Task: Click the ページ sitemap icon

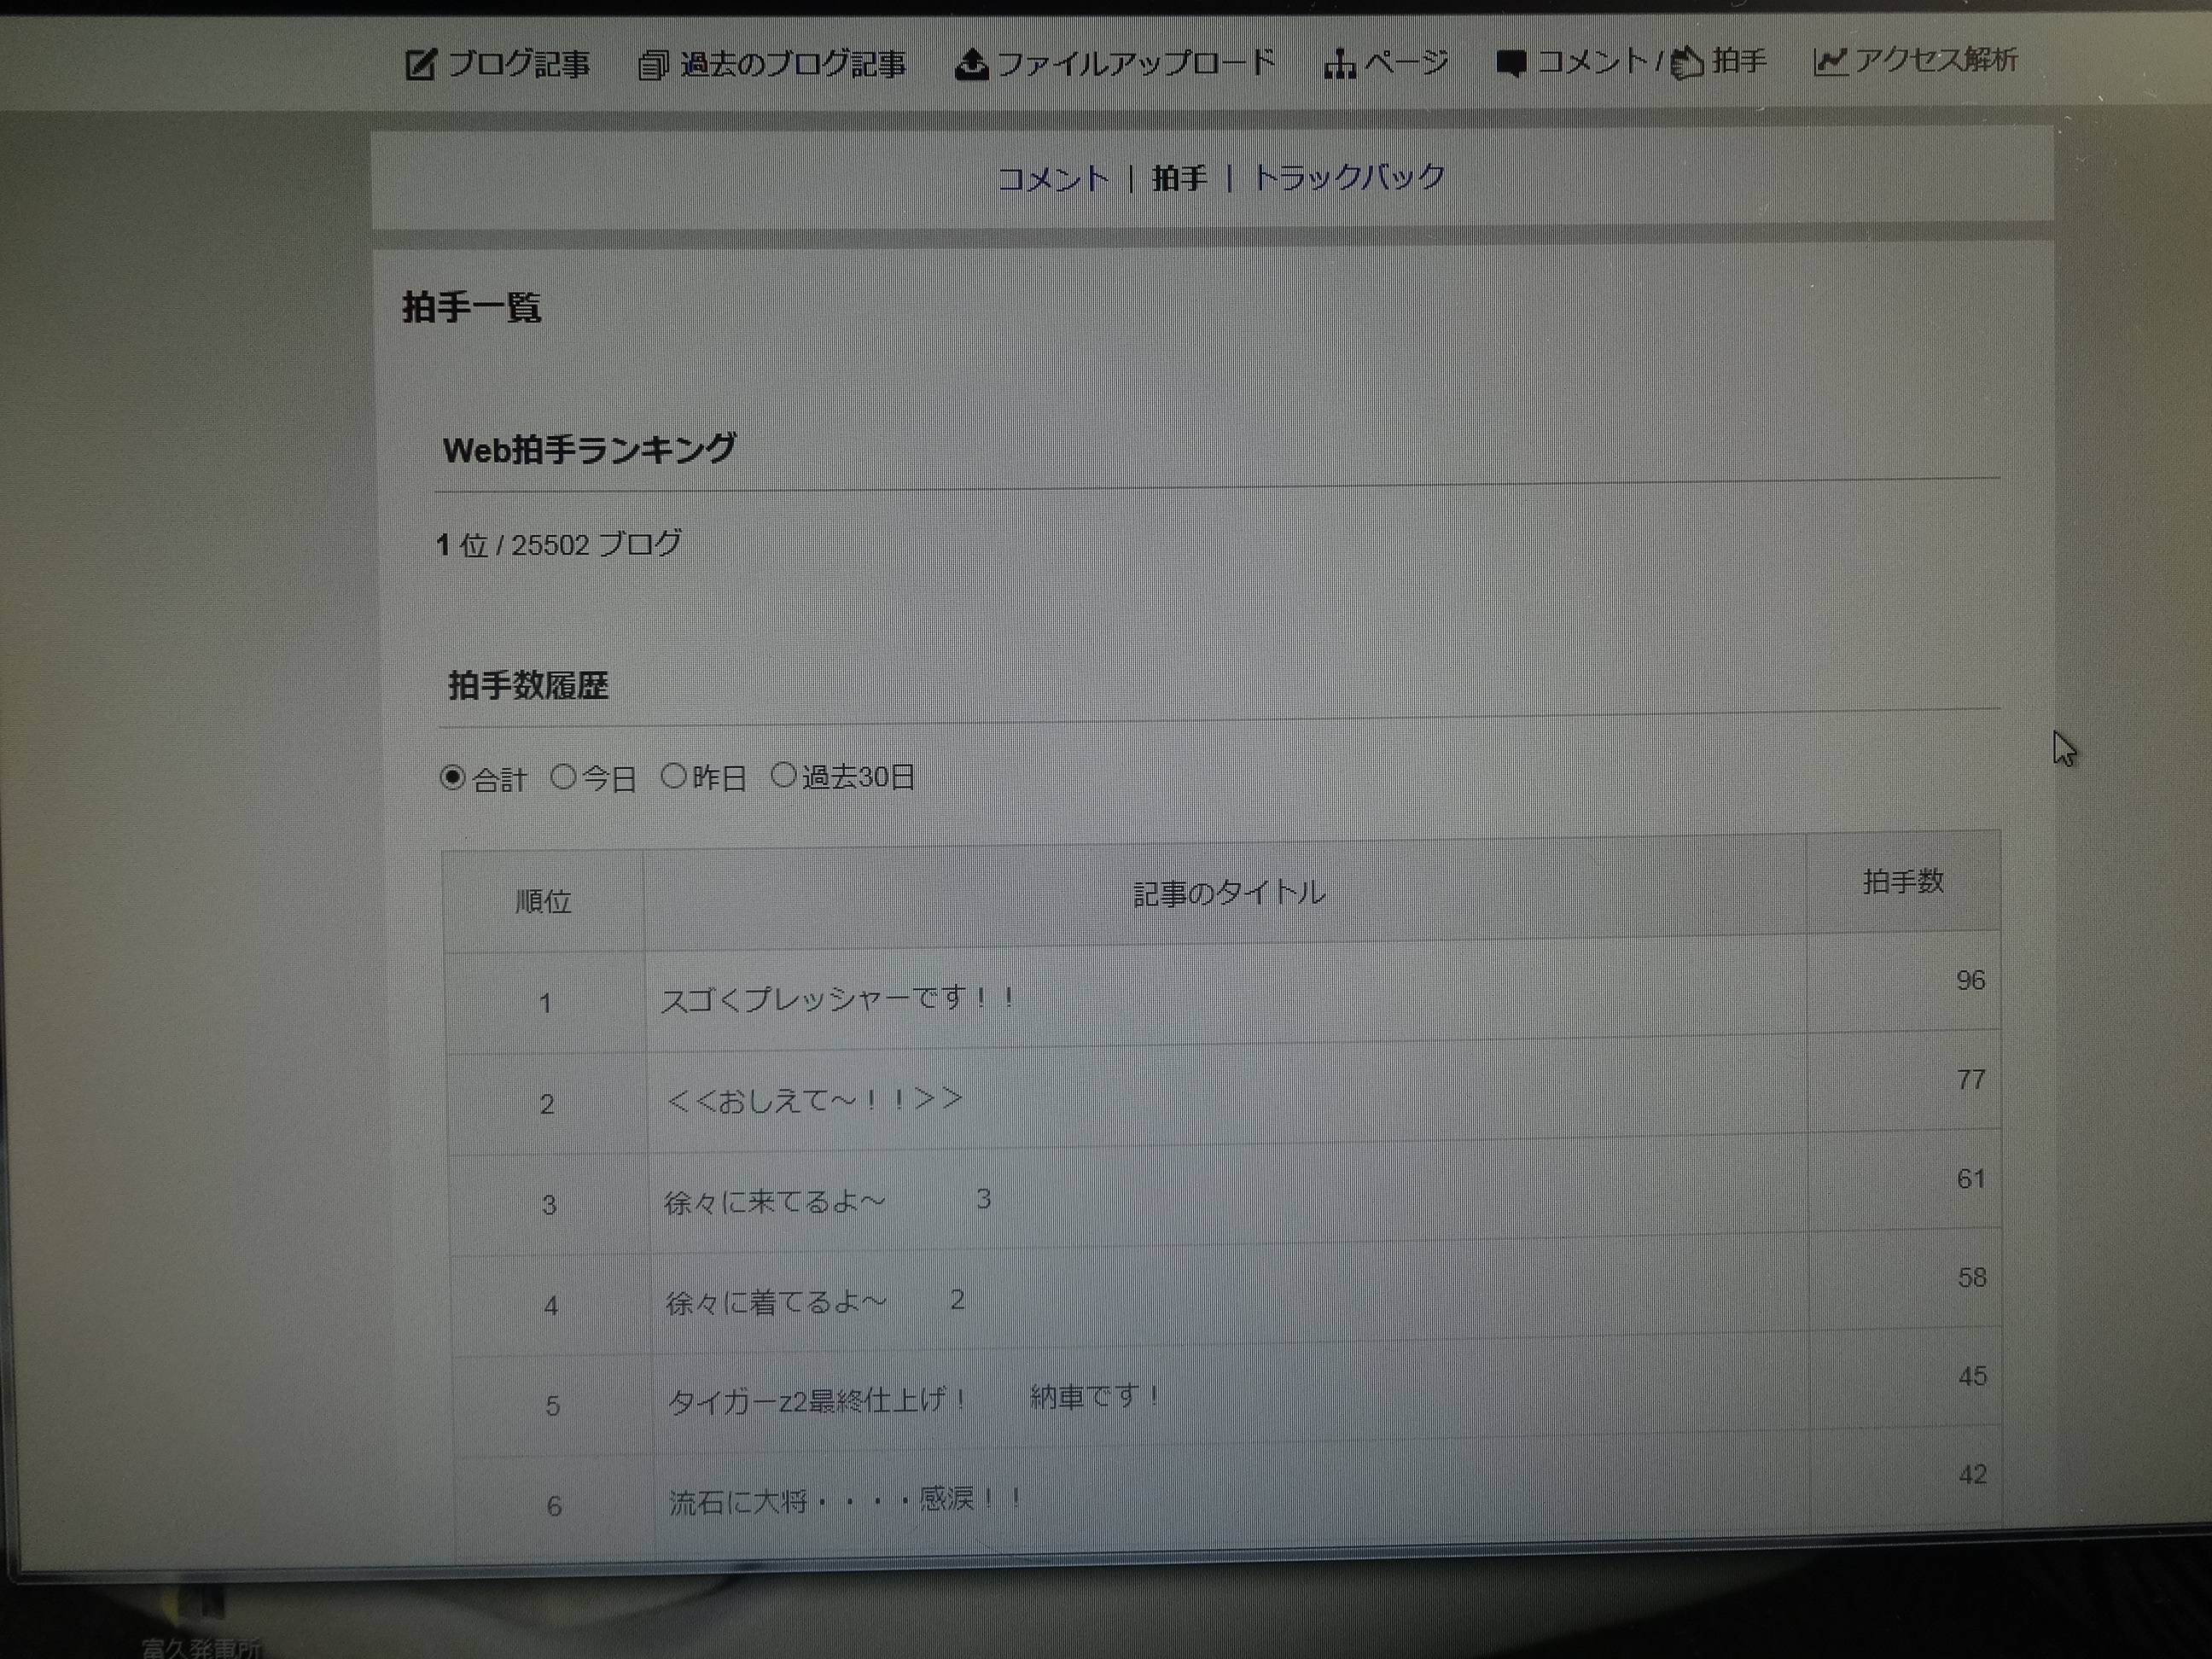Action: click(1339, 65)
